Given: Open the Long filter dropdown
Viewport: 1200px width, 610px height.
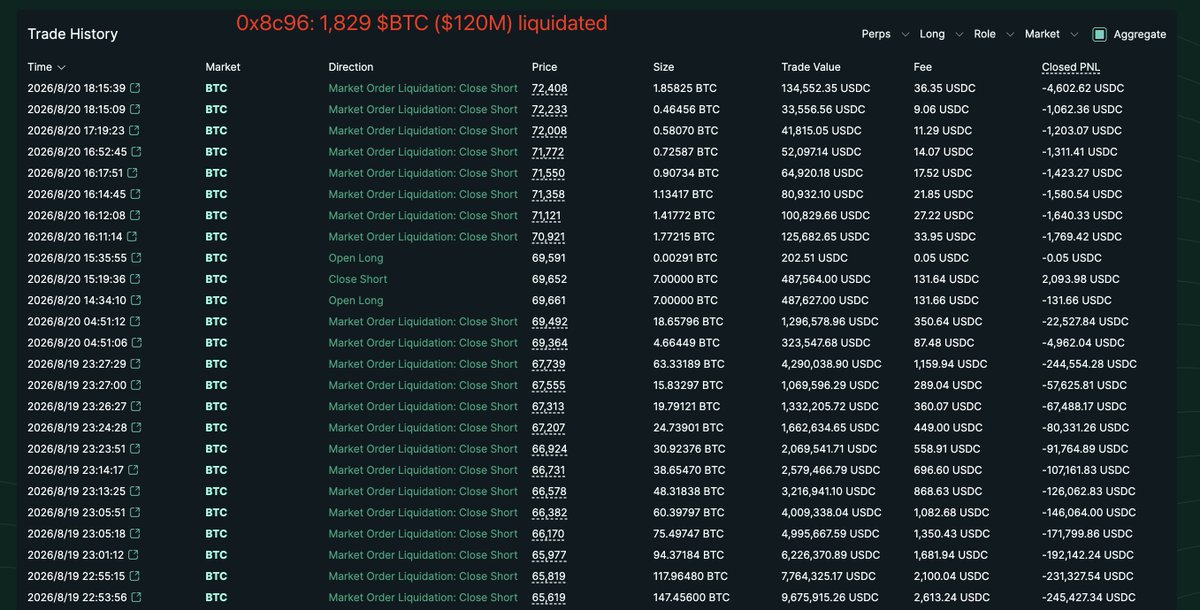Looking at the screenshot, I should tap(939, 34).
